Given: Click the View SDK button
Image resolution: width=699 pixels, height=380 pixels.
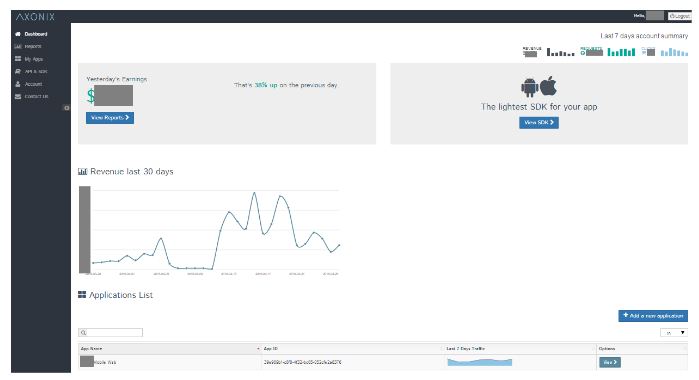Looking at the screenshot, I should (x=539, y=123).
